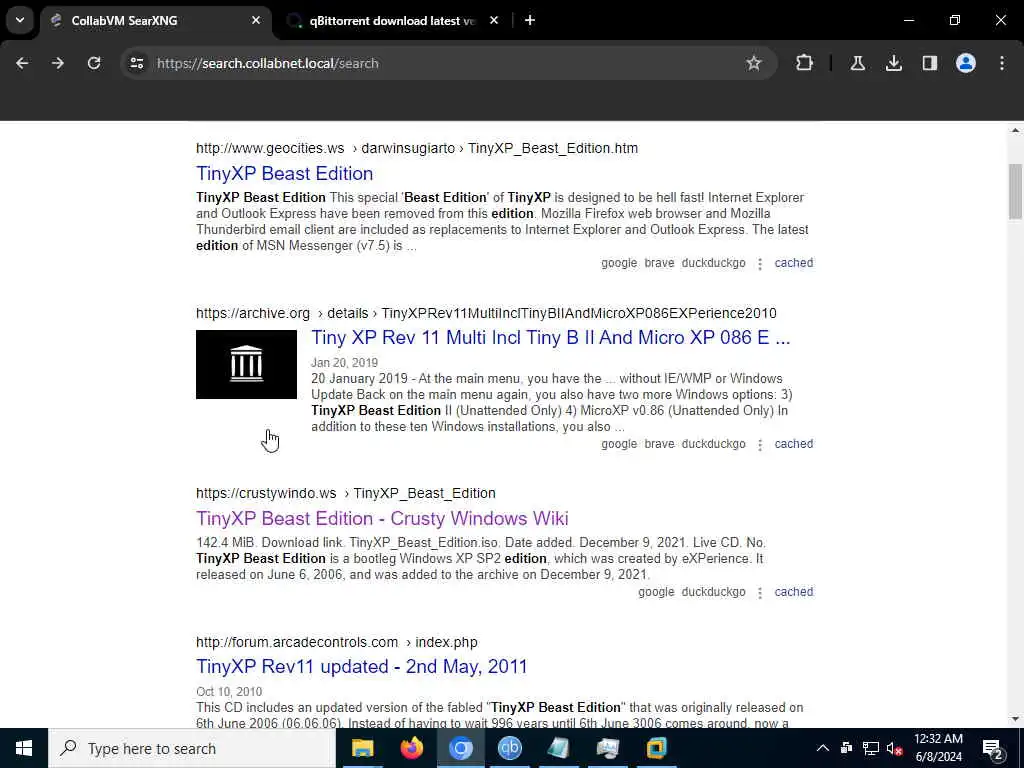This screenshot has width=1024, height=768.
Task: Open cached link for archive.org result
Action: pyautogui.click(x=793, y=443)
